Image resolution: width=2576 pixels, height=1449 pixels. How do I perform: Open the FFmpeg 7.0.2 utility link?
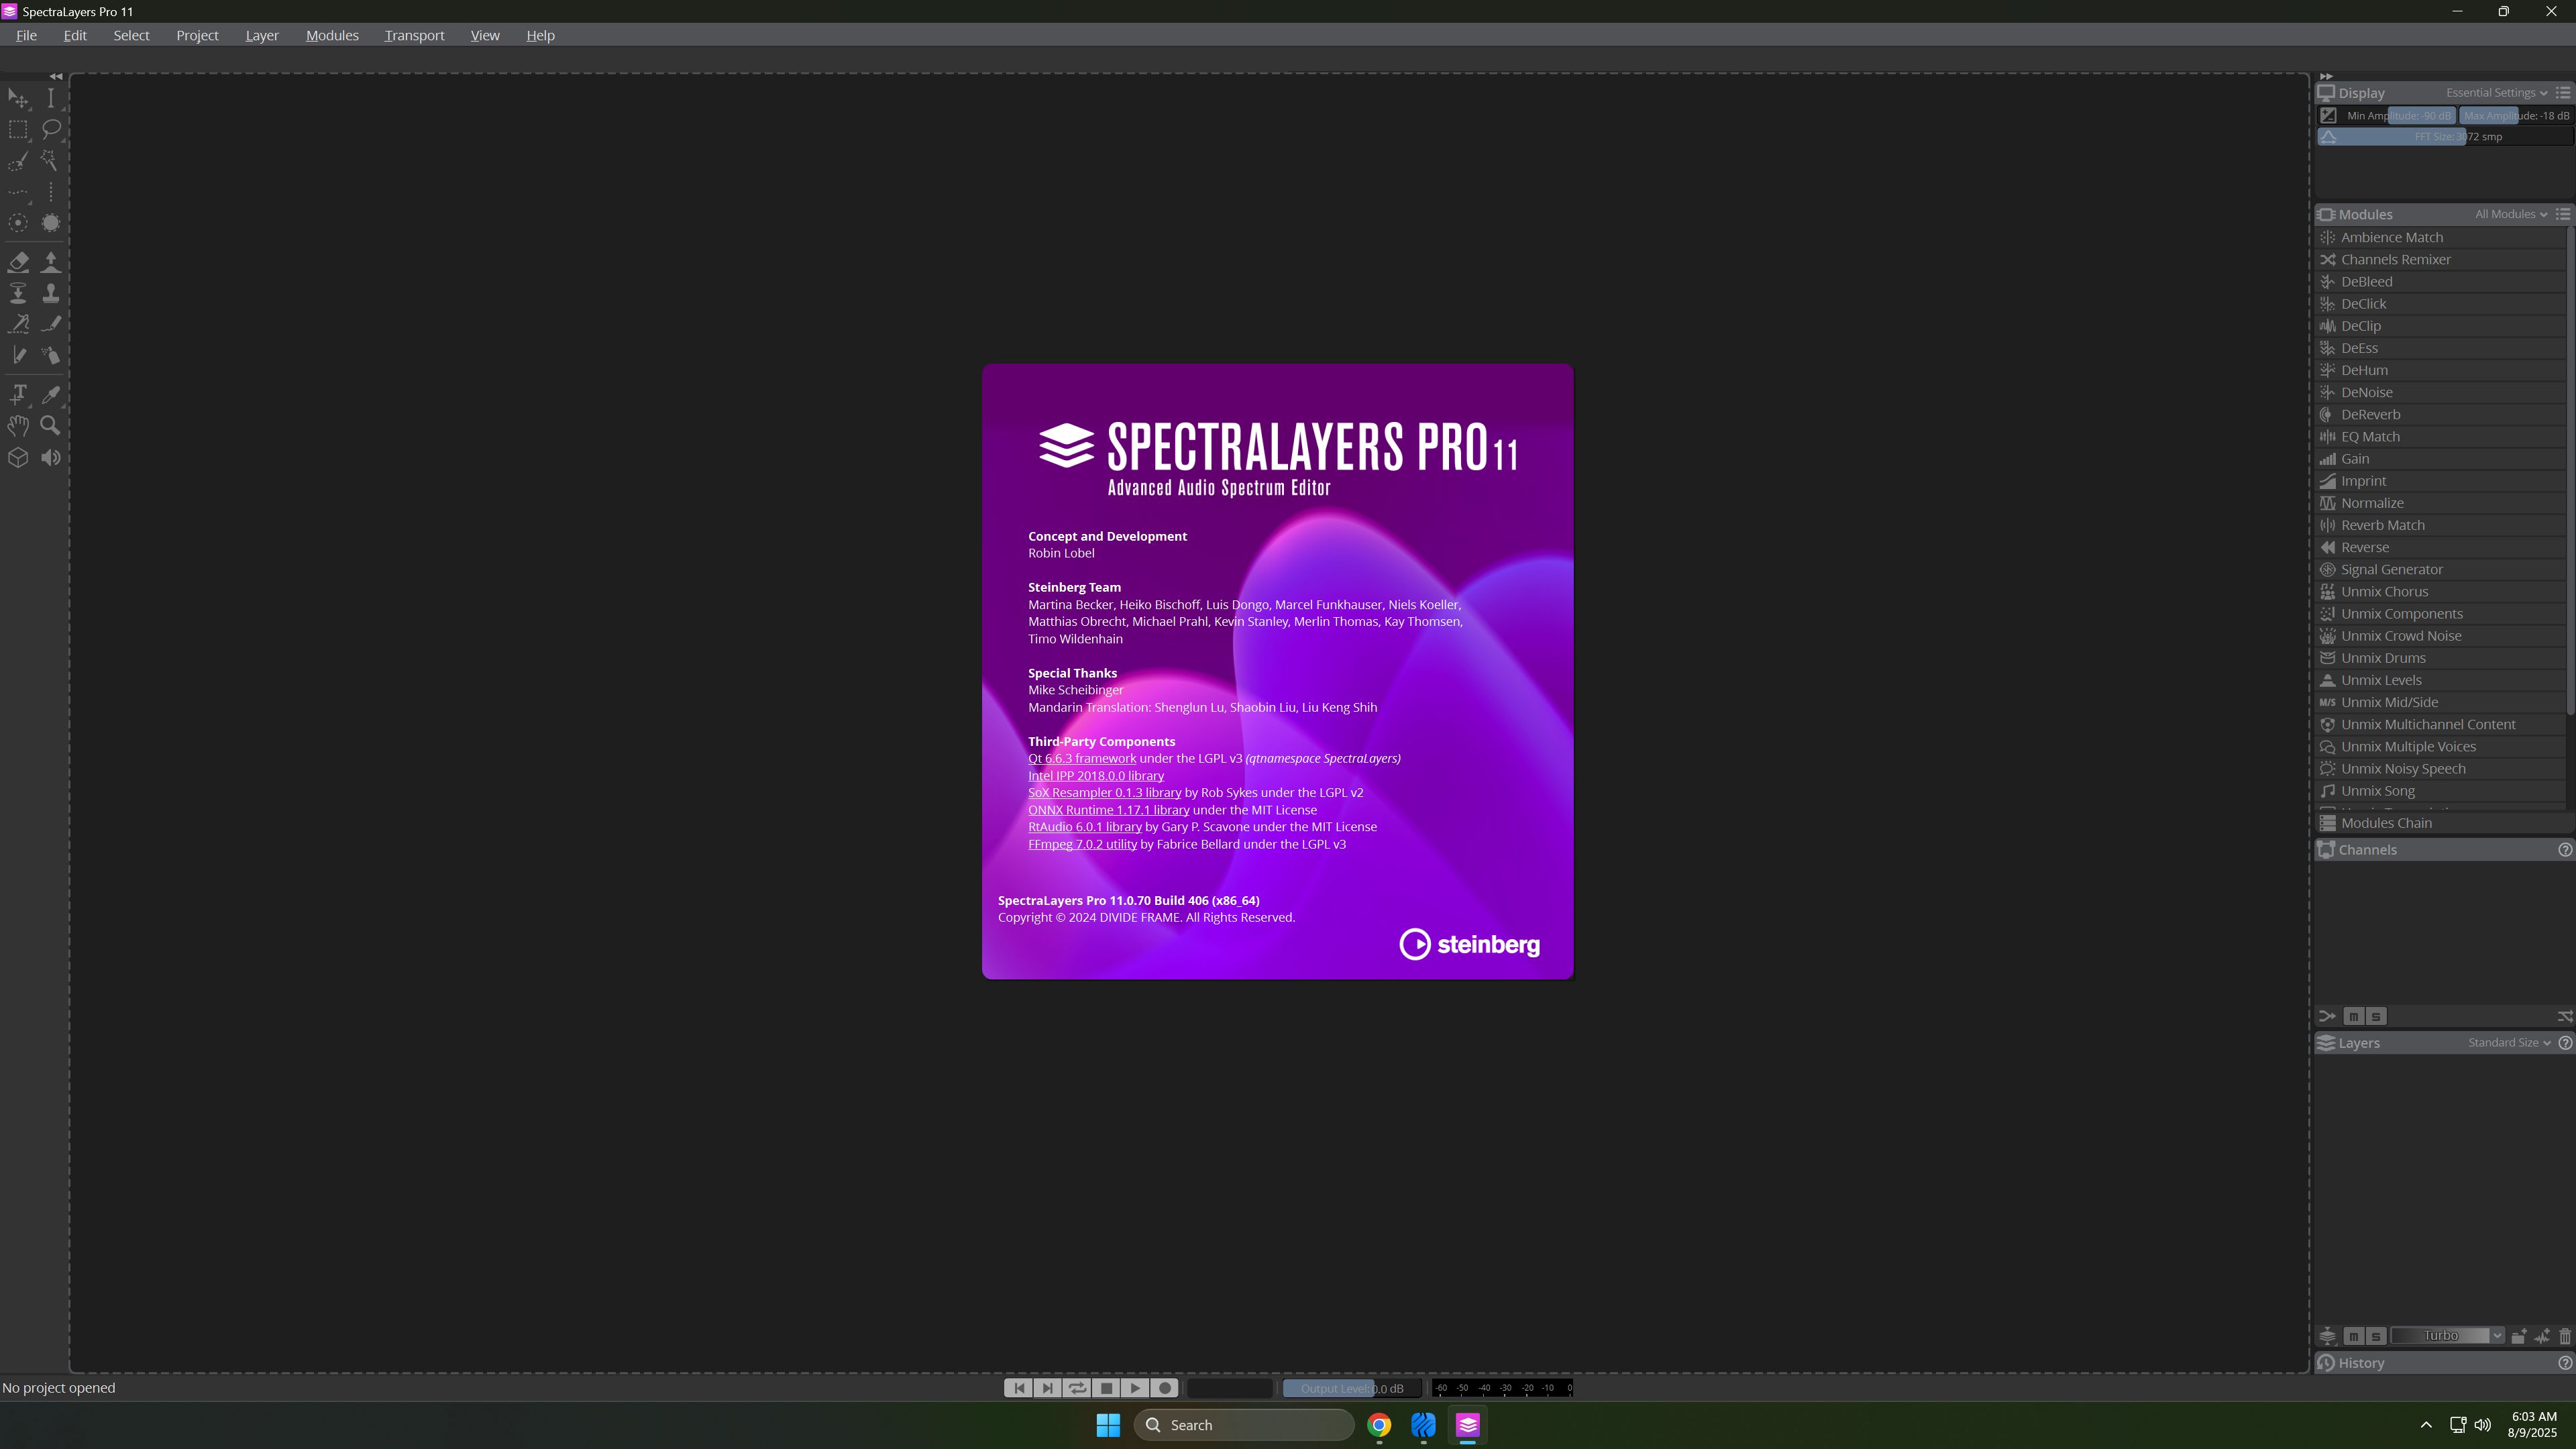tap(1082, 844)
